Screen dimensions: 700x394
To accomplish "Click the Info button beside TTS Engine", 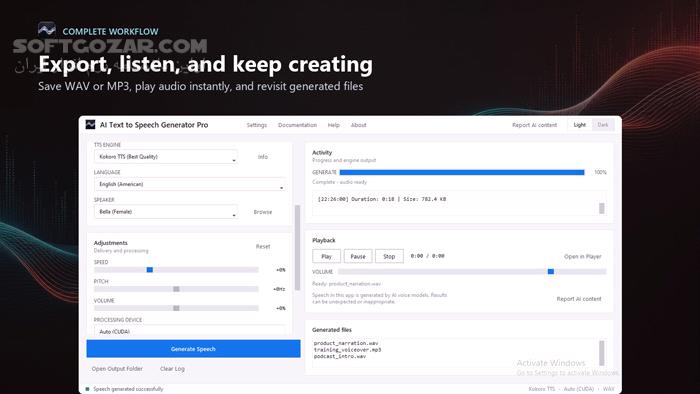I will (263, 157).
